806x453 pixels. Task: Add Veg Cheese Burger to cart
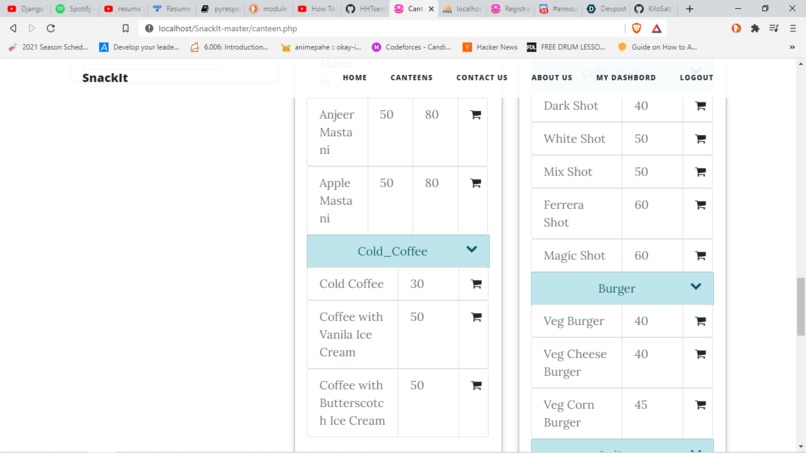coord(700,354)
